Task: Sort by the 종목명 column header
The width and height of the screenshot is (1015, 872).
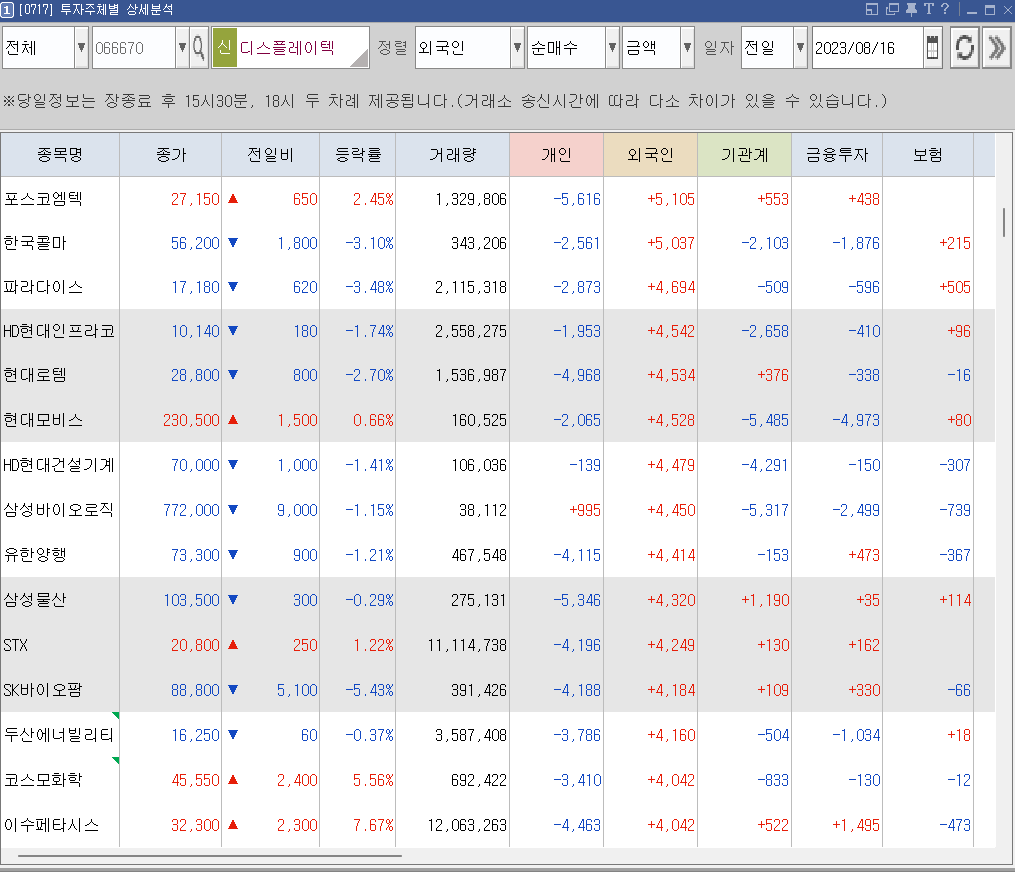Action: pos(60,155)
